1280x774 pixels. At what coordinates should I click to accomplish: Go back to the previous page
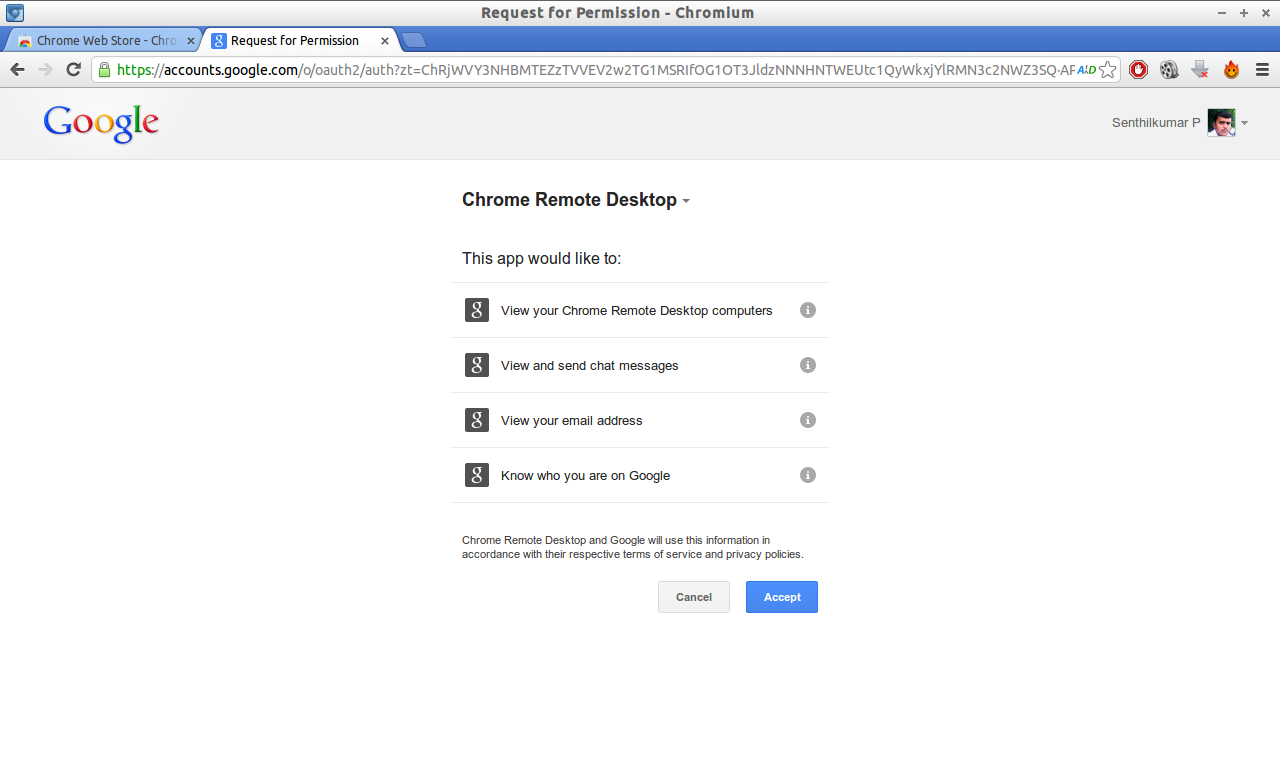pyautogui.click(x=17, y=70)
